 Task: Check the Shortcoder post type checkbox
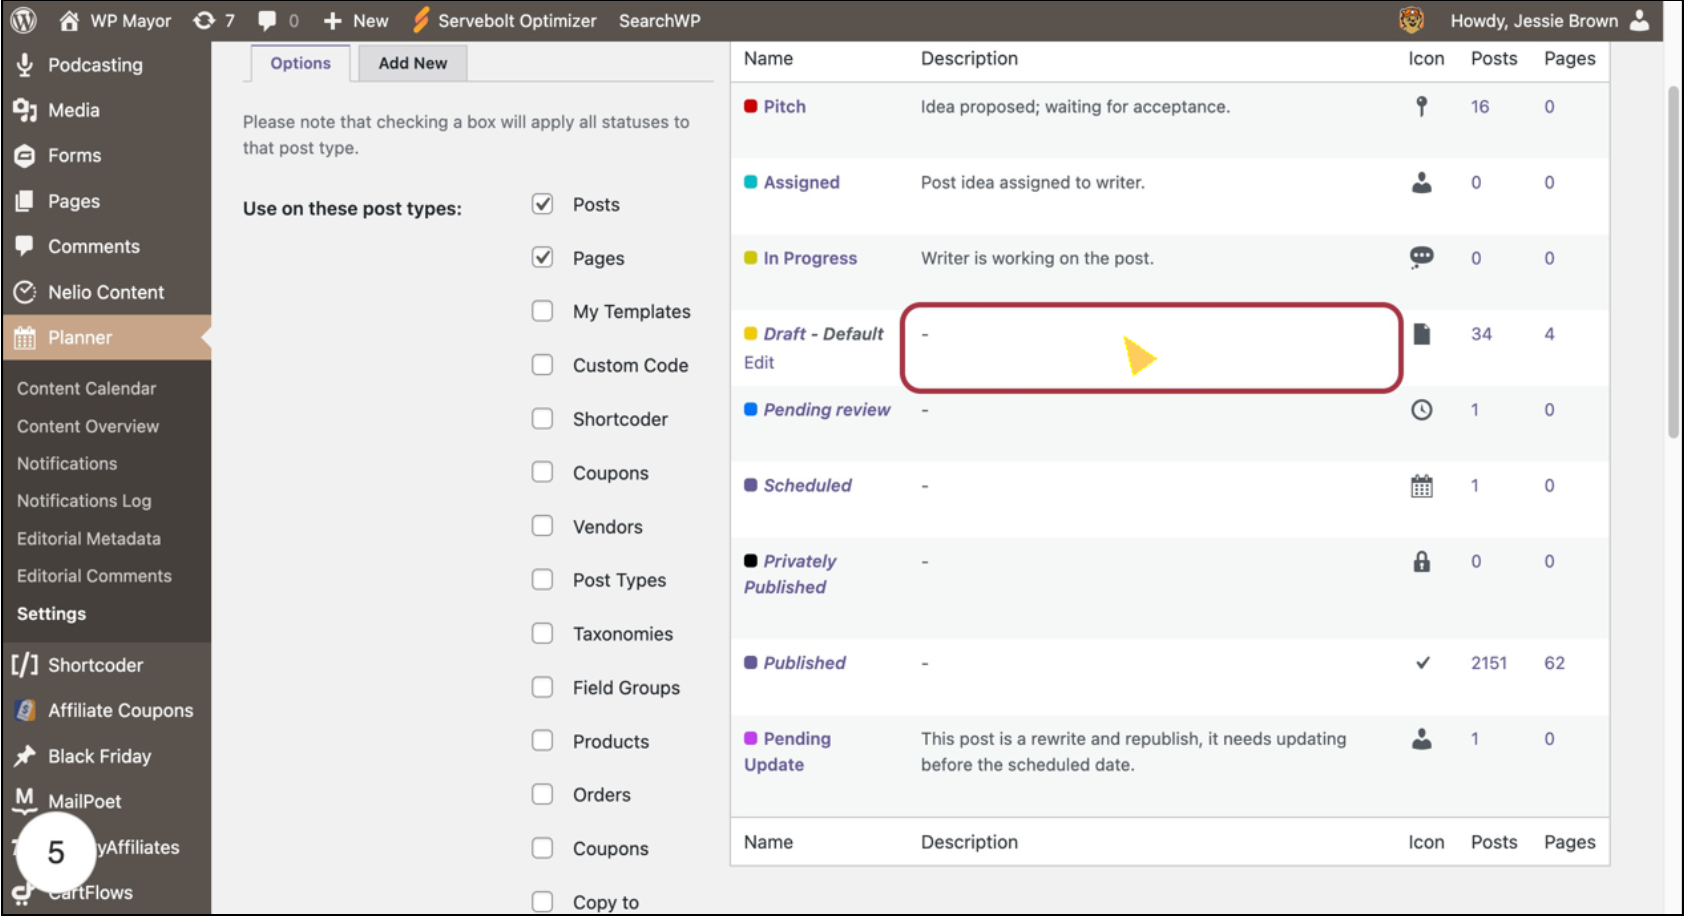(542, 418)
